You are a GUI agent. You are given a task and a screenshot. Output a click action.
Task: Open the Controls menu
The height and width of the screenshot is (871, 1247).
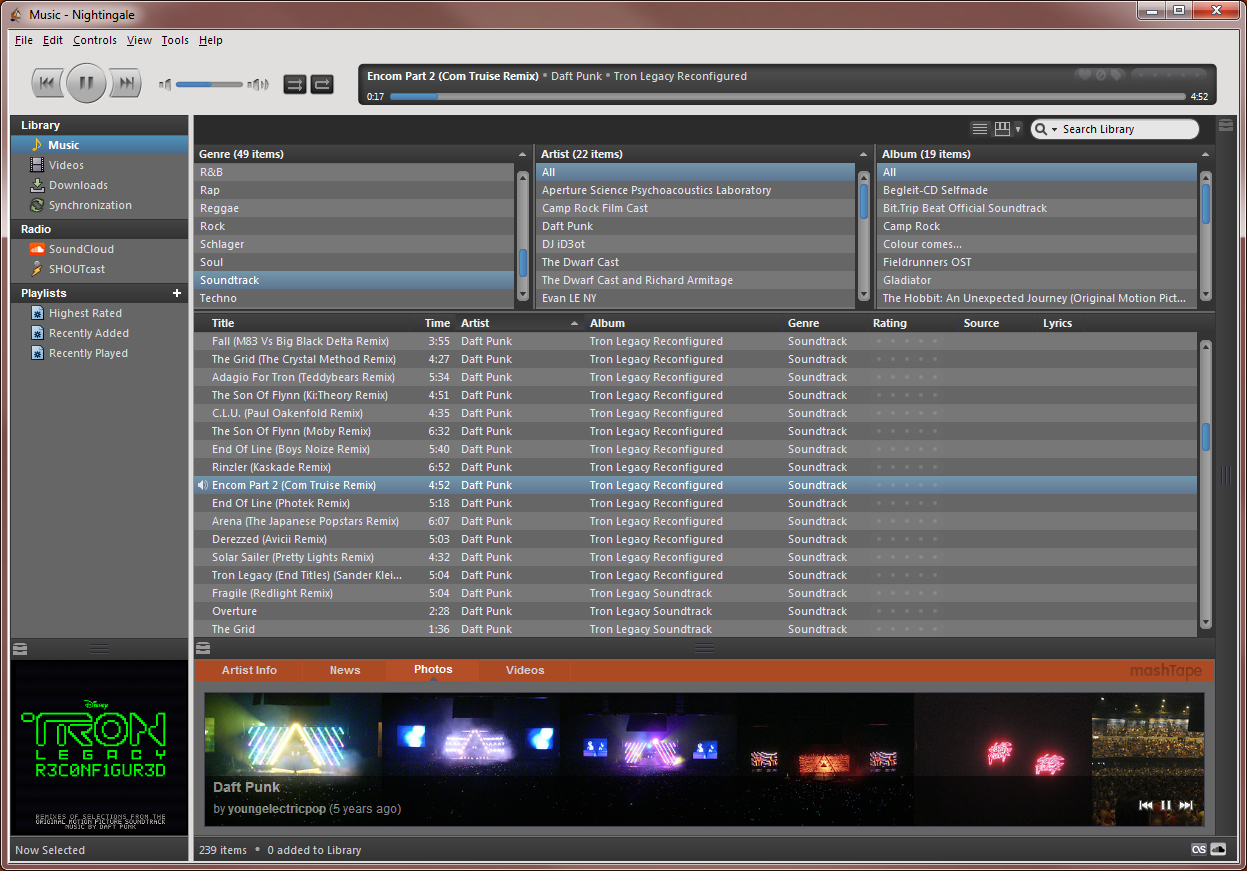click(95, 40)
